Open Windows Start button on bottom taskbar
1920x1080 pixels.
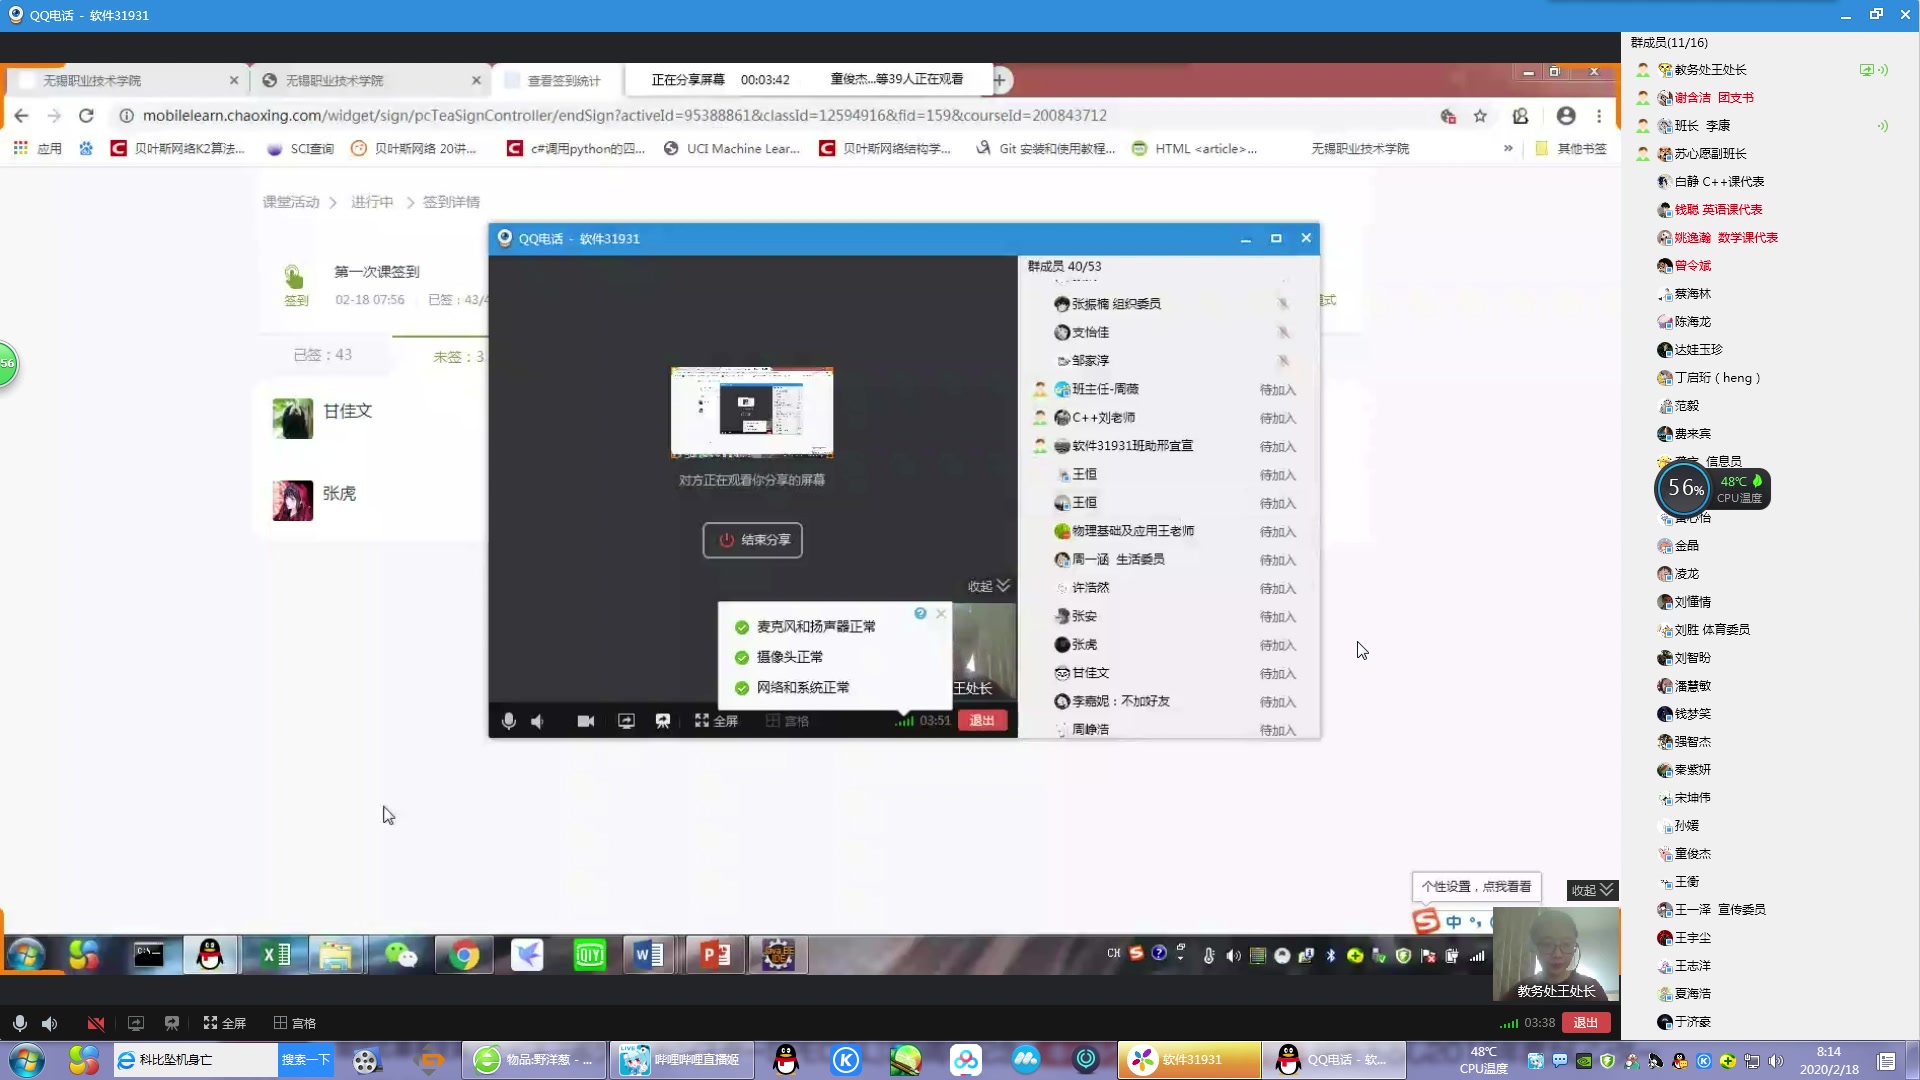click(x=27, y=1059)
